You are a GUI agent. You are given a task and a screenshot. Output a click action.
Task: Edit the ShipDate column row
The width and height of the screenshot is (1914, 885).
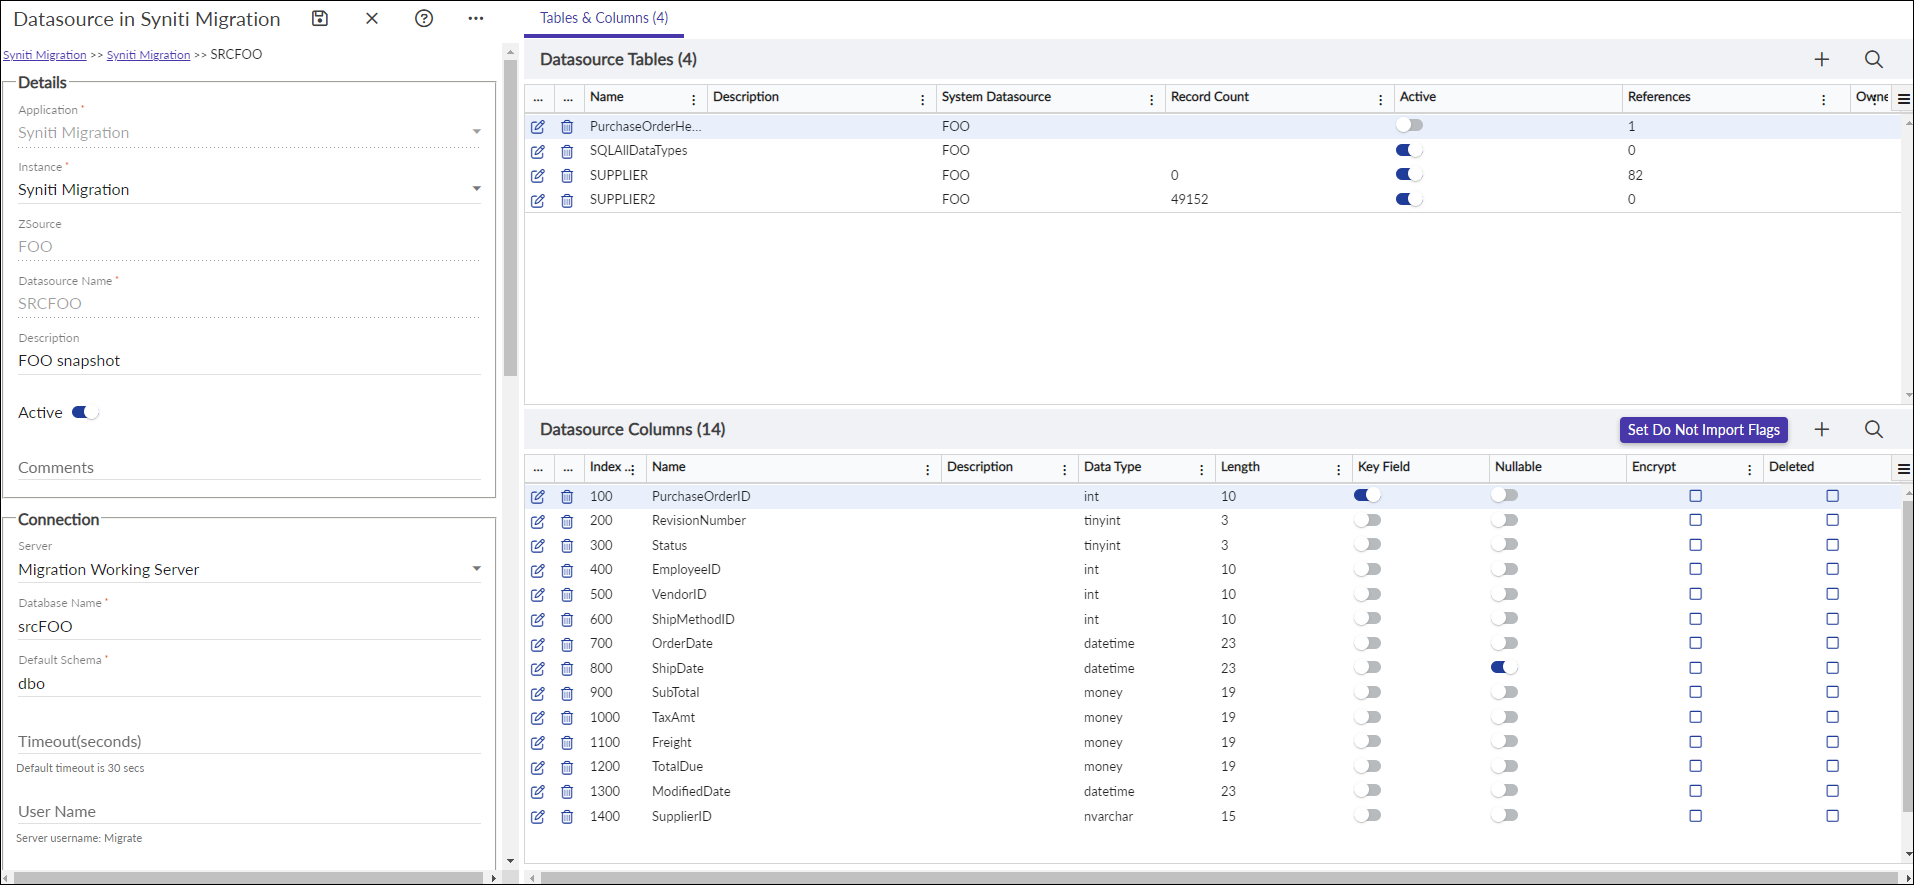coord(538,669)
